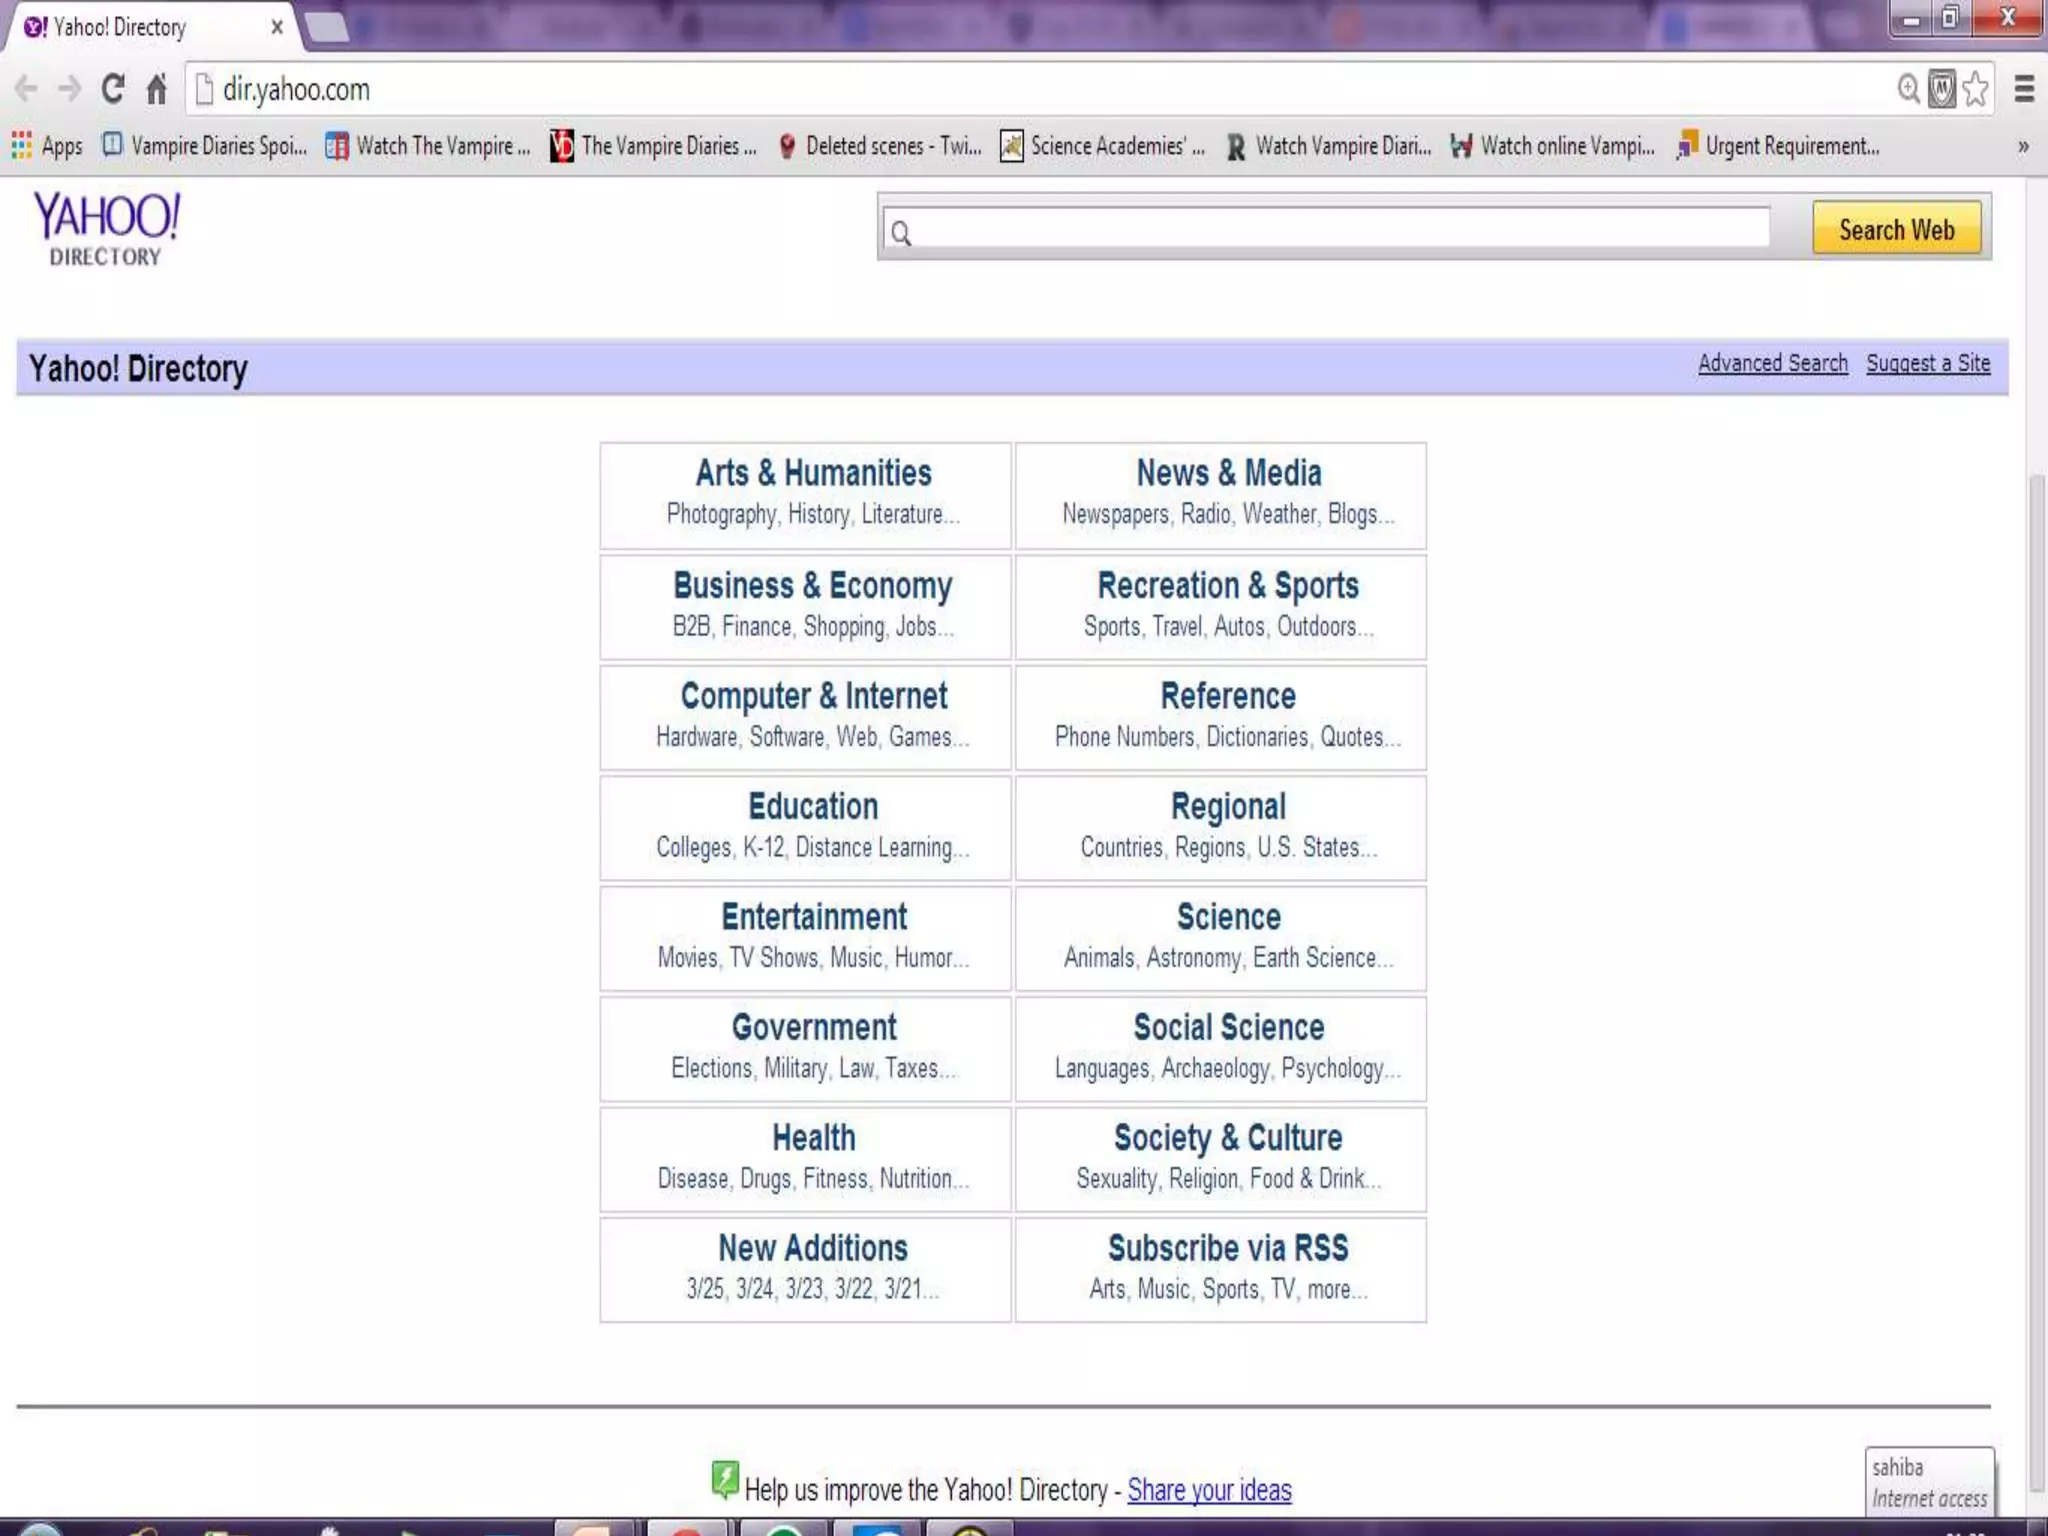Open the Chrome hamburger menu
2048x1536 pixels.
coord(2024,89)
